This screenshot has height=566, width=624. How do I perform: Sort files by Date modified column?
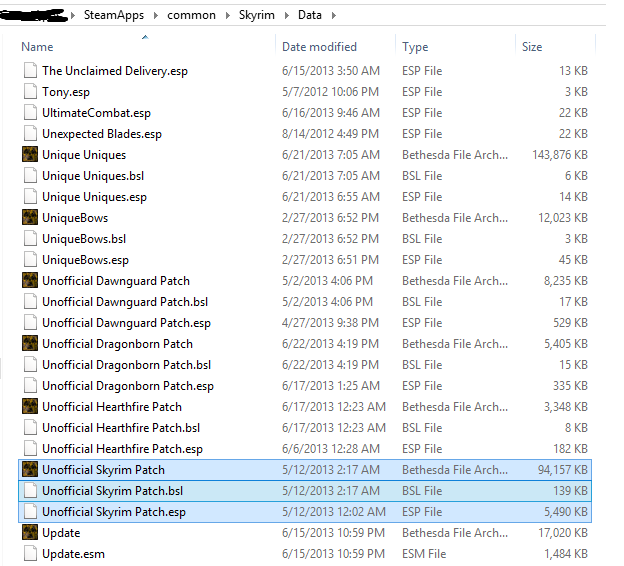click(x=319, y=47)
